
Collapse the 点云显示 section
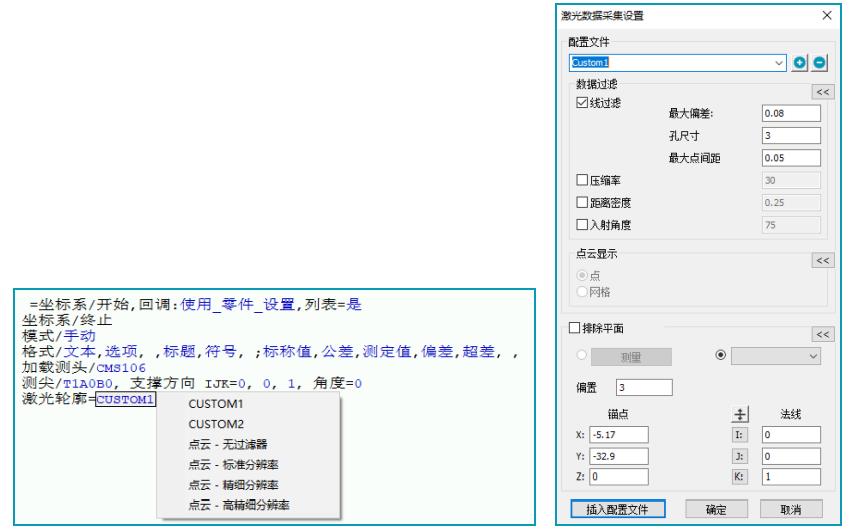[x=823, y=260]
